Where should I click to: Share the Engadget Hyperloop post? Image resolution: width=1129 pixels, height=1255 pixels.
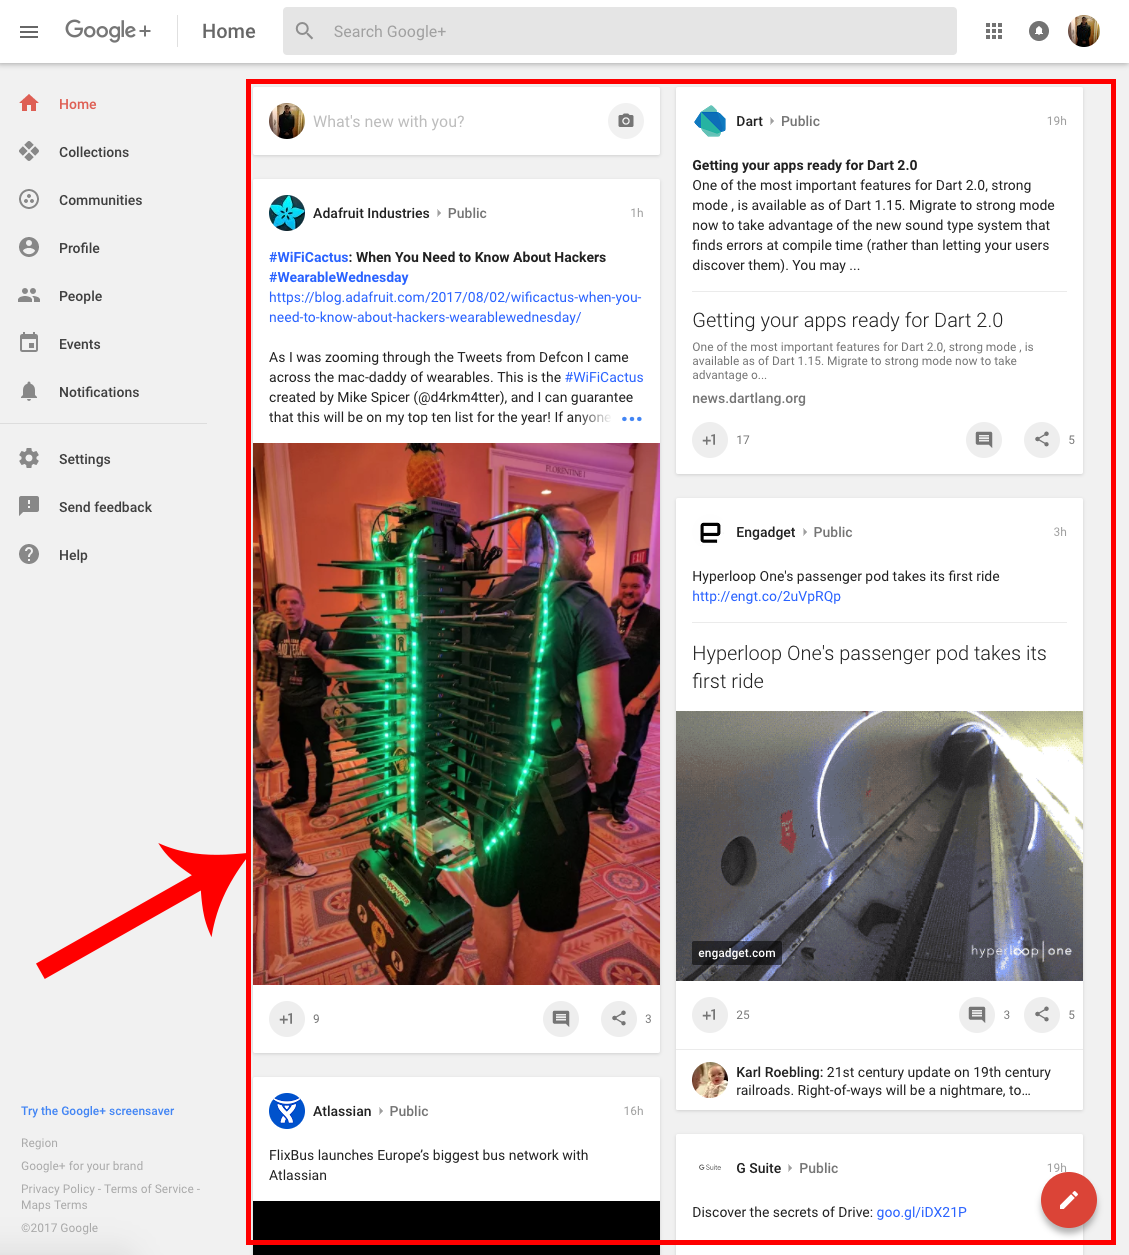pos(1042,1015)
